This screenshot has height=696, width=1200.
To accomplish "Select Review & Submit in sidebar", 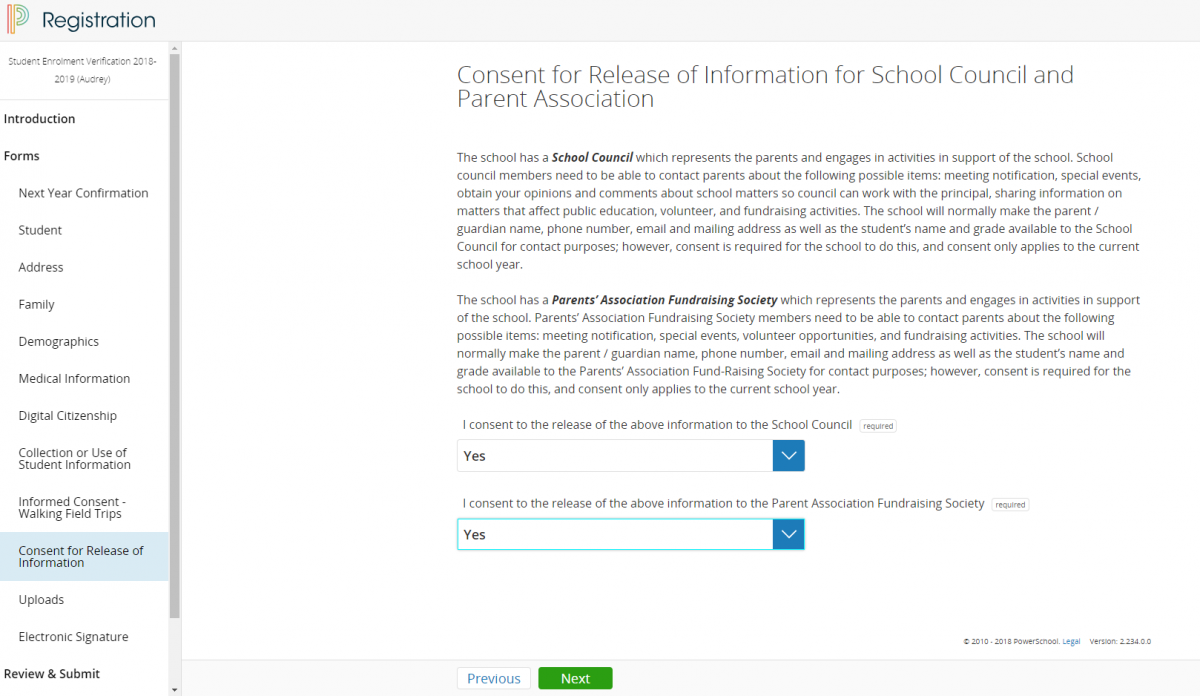I will [52, 674].
